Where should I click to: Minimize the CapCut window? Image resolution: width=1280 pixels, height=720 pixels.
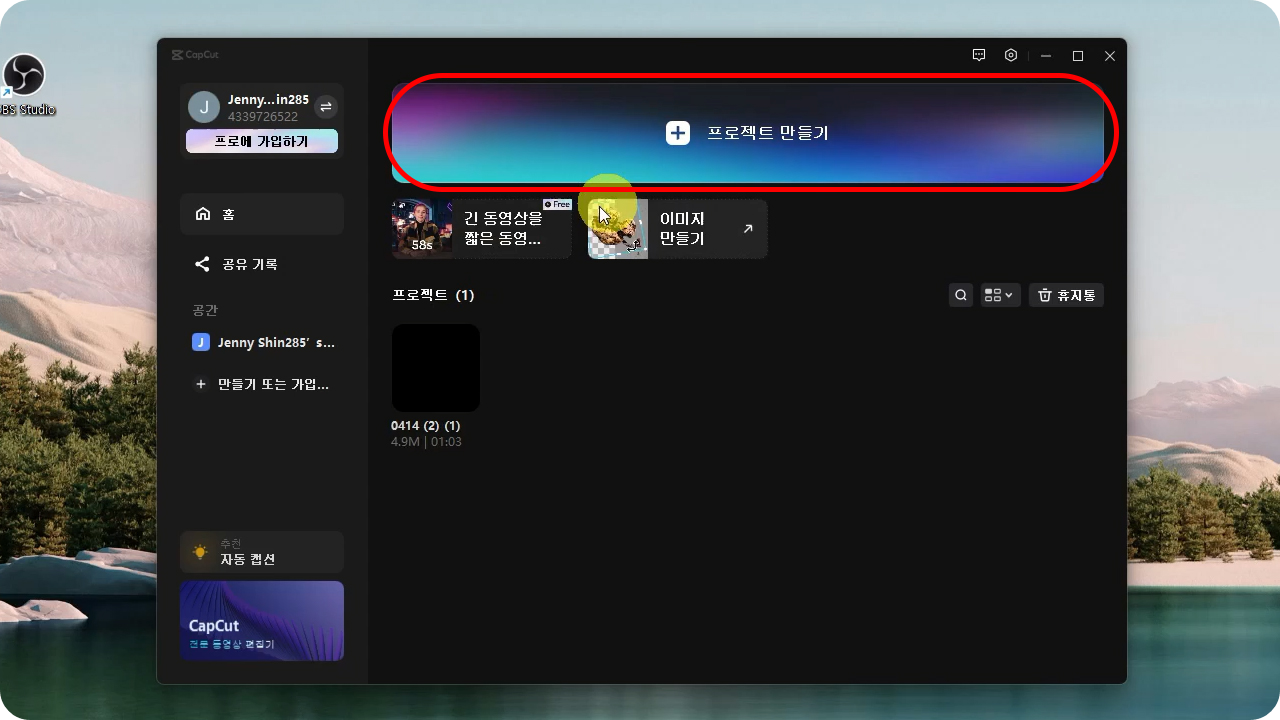coord(1045,56)
